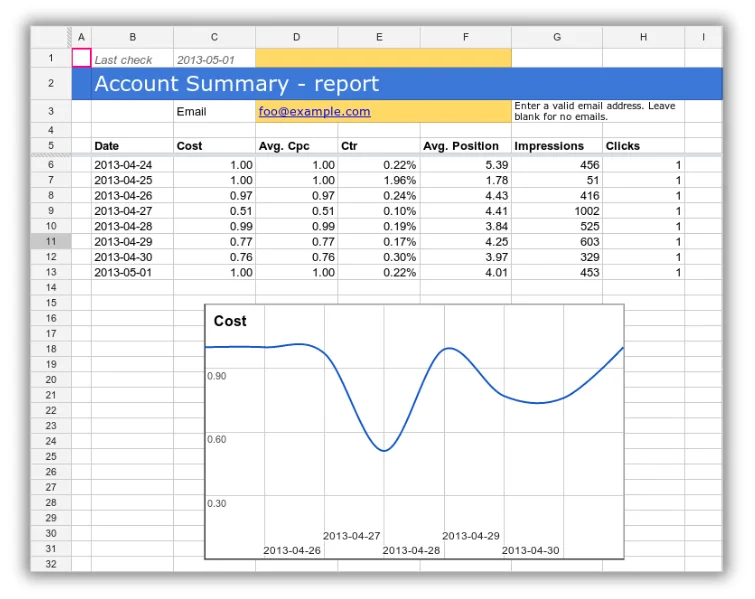Screen dimensions: 755x599
Task: Click row 11 header
Action: 50,241
